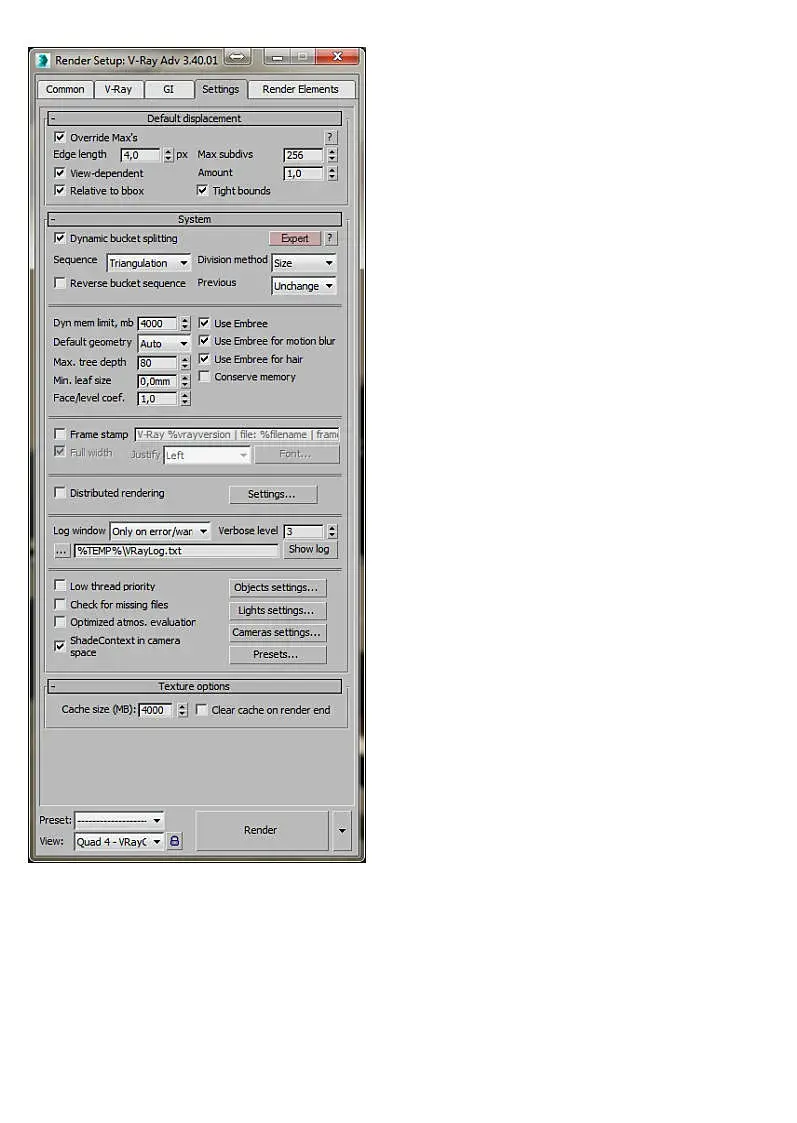This screenshot has height=1123, width=797.
Task: Select the Settings tab
Action: [x=221, y=88]
